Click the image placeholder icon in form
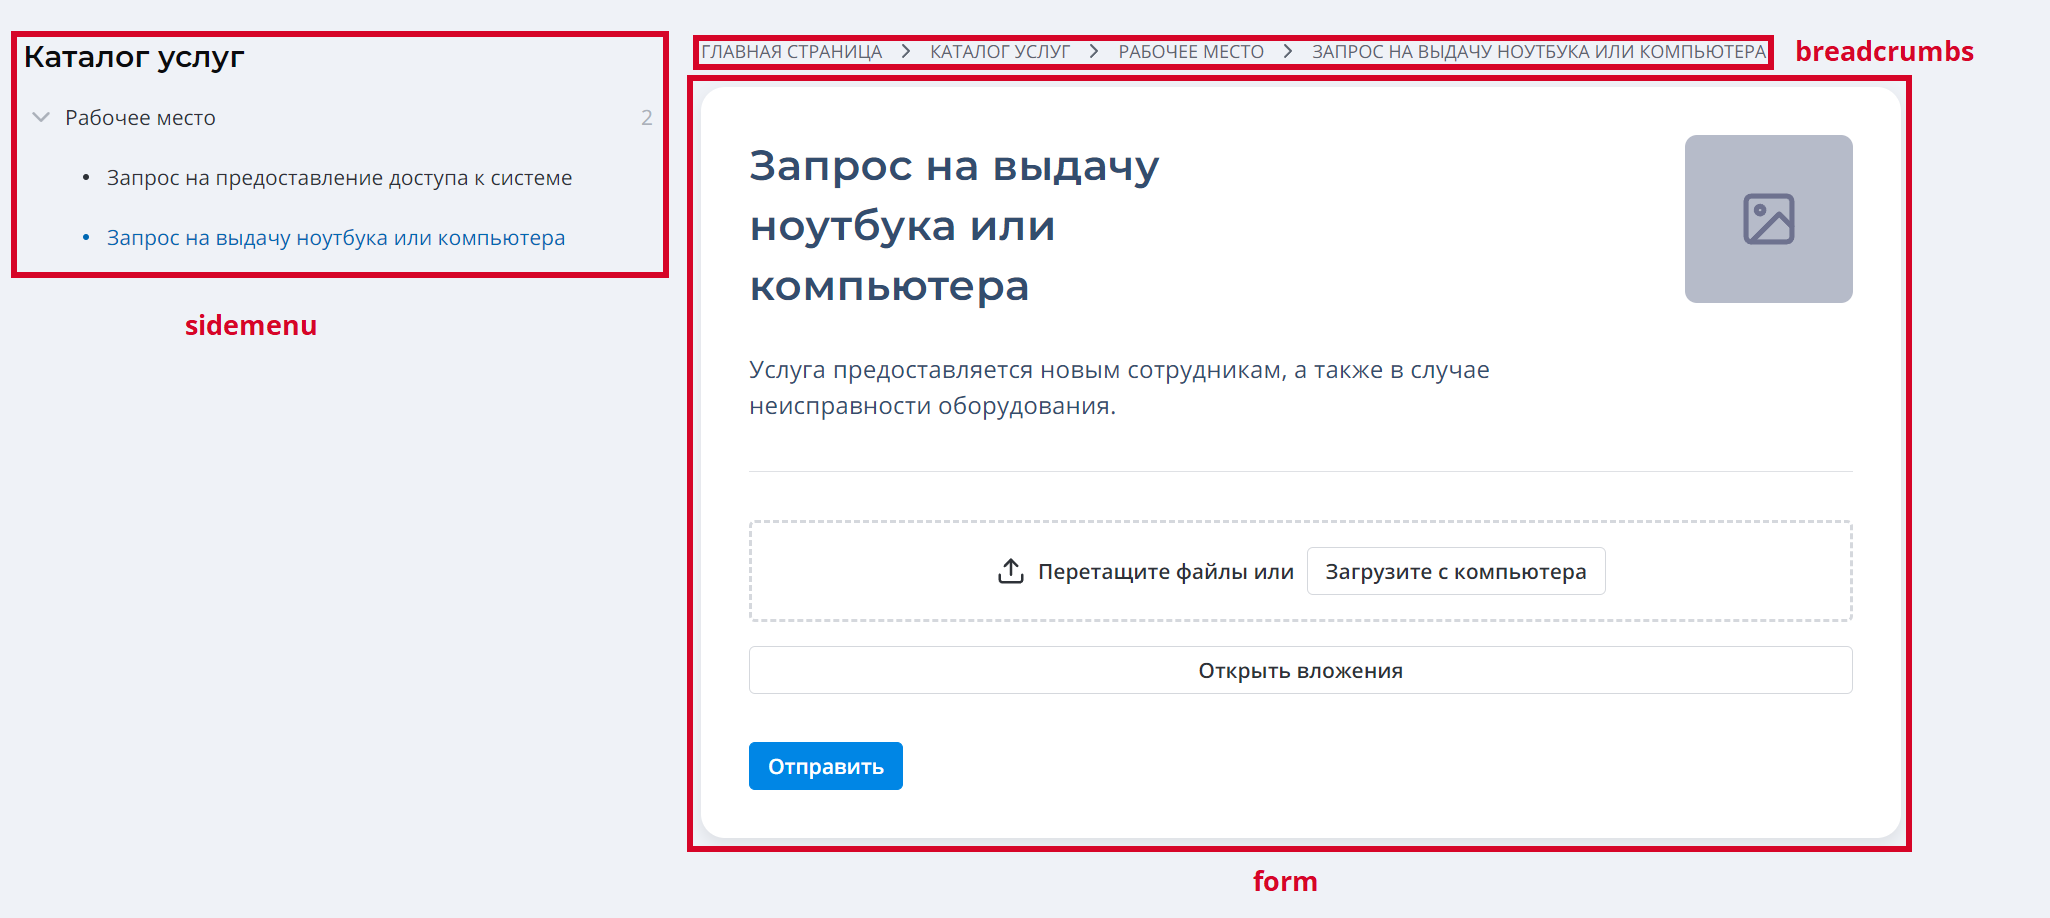This screenshot has width=2050, height=918. pos(1768,219)
